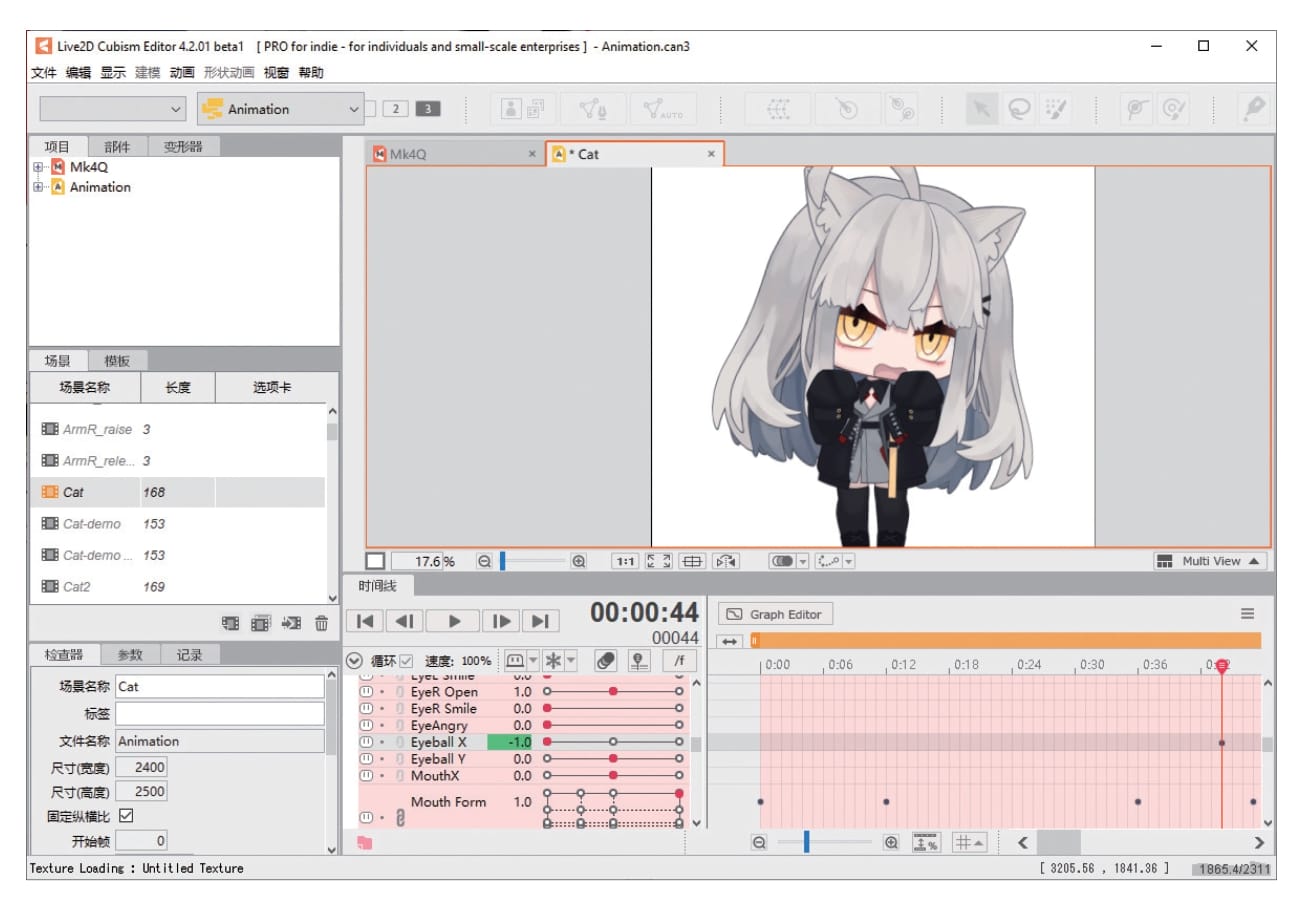Click the centered grid view icon
1302x899 pixels.
[x=692, y=562]
